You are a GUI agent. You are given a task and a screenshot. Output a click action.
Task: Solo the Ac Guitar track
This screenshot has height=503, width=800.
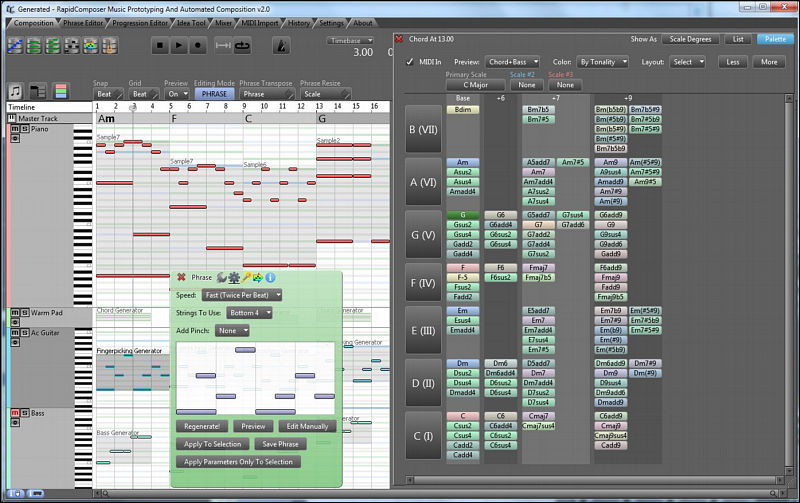24,332
